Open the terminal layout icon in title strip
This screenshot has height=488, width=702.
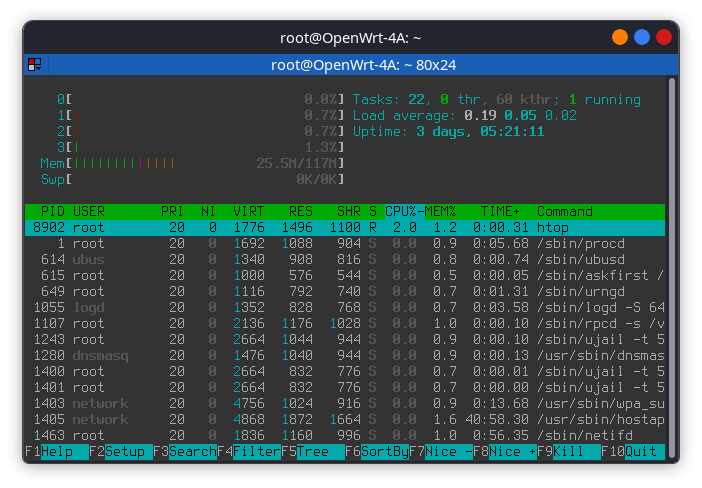35,64
